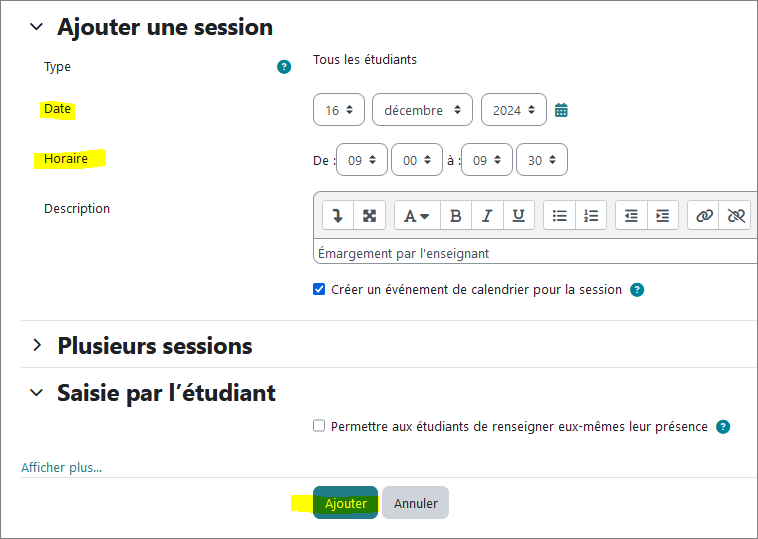Apply underline formatting in editor toolbar
This screenshot has width=758, height=539.
(x=518, y=215)
